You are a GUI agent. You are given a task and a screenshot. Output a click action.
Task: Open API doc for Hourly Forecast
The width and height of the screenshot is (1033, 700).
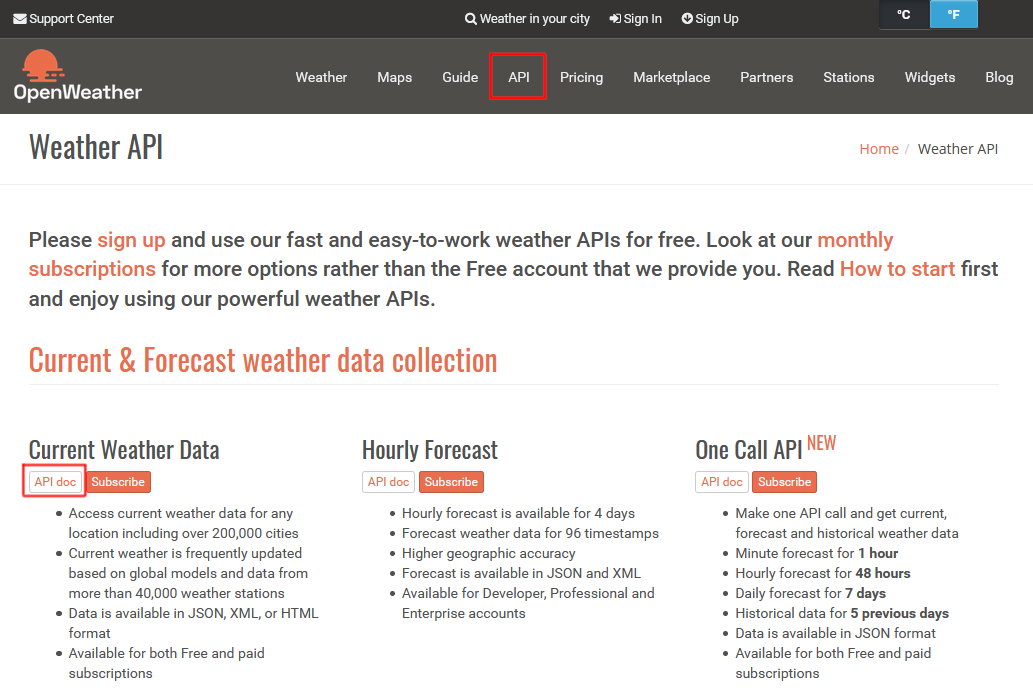[389, 482]
